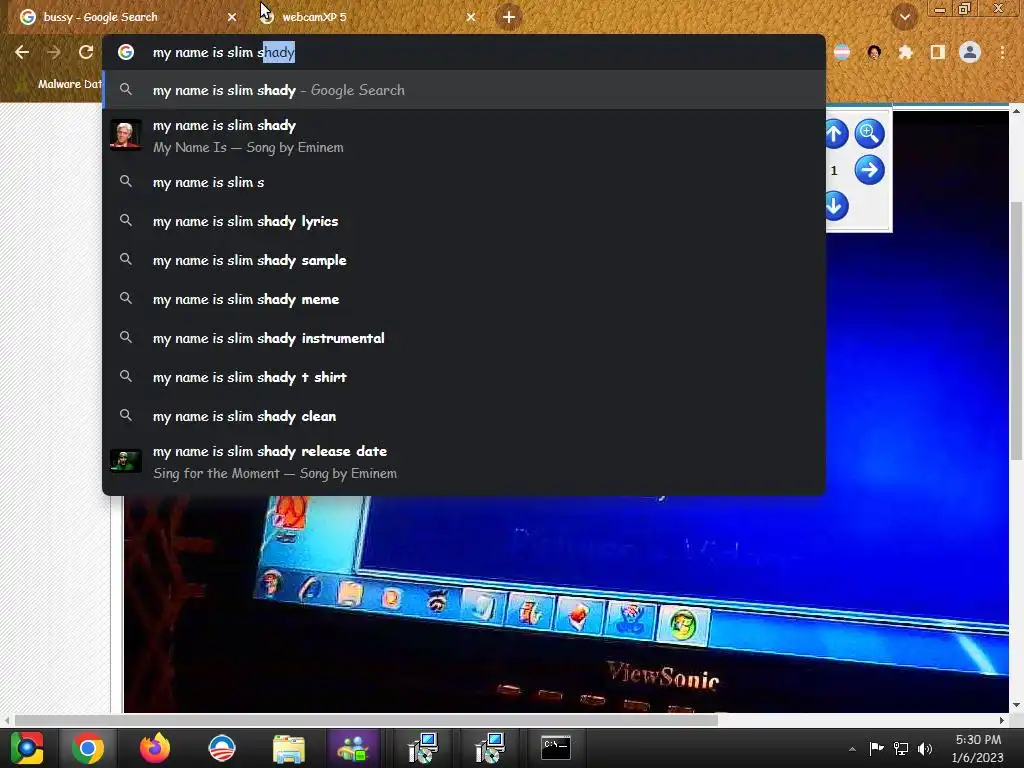The height and width of the screenshot is (768, 1024).
Task: Choose the 'Sing for the Moment' release date suggestion
Action: (464, 462)
